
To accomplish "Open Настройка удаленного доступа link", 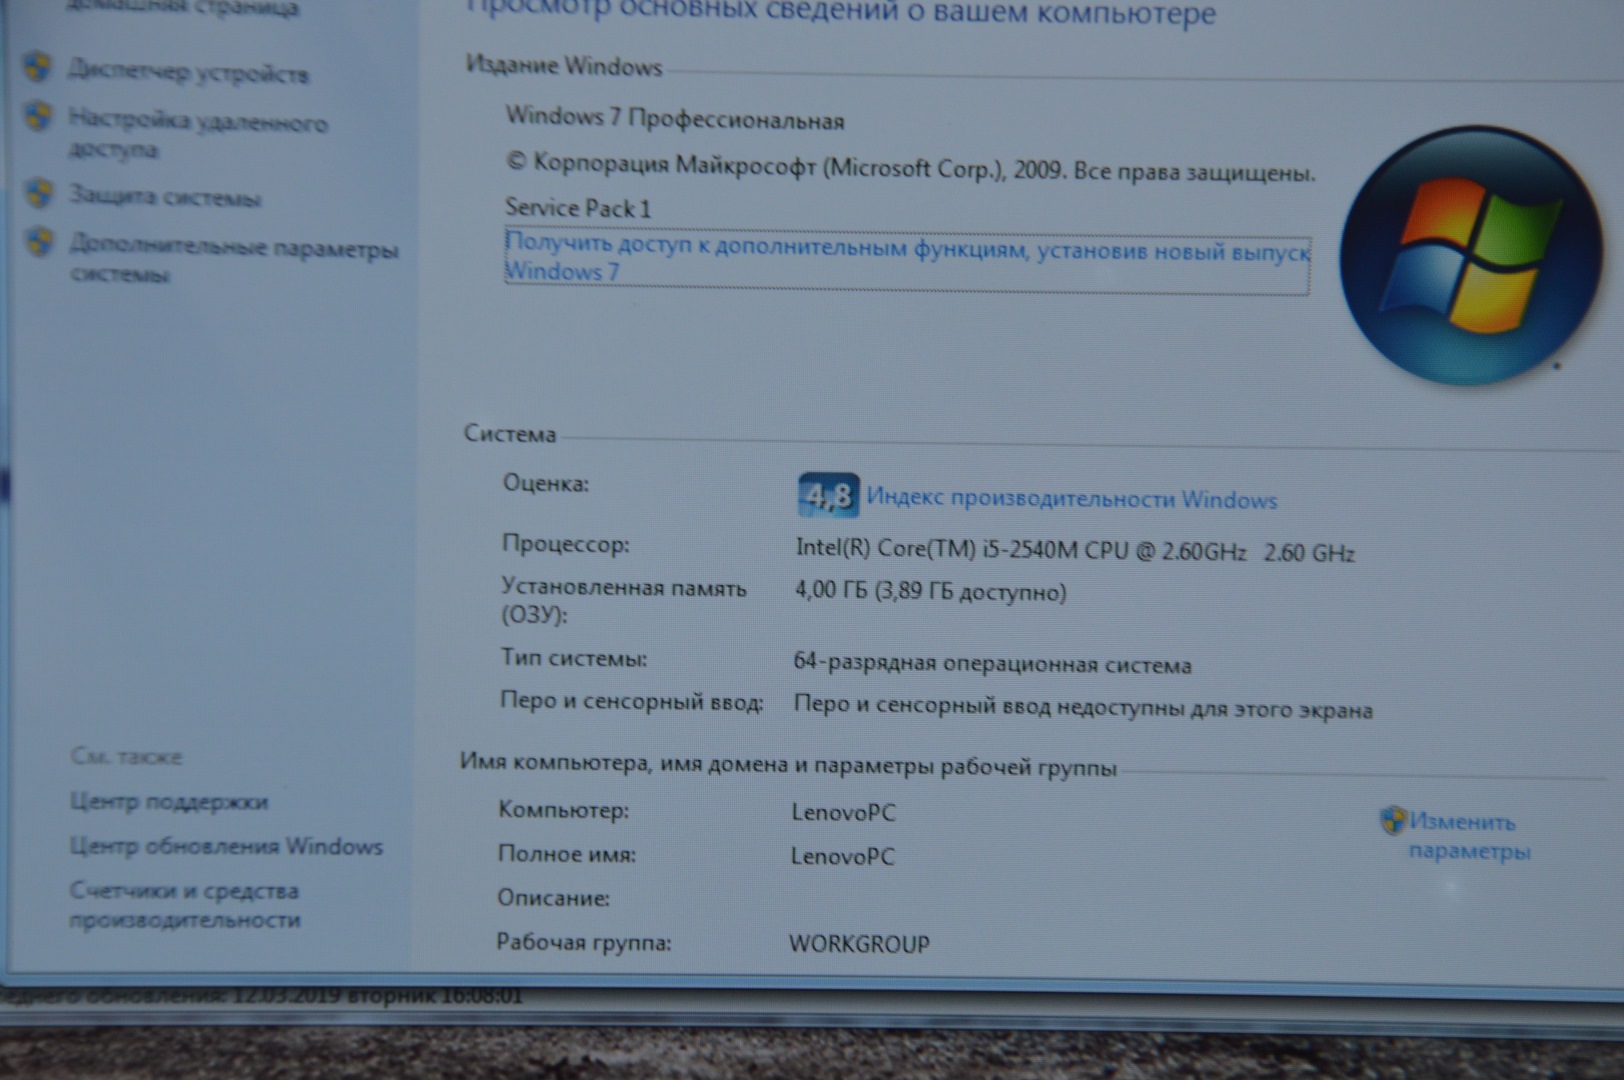I will 198,135.
